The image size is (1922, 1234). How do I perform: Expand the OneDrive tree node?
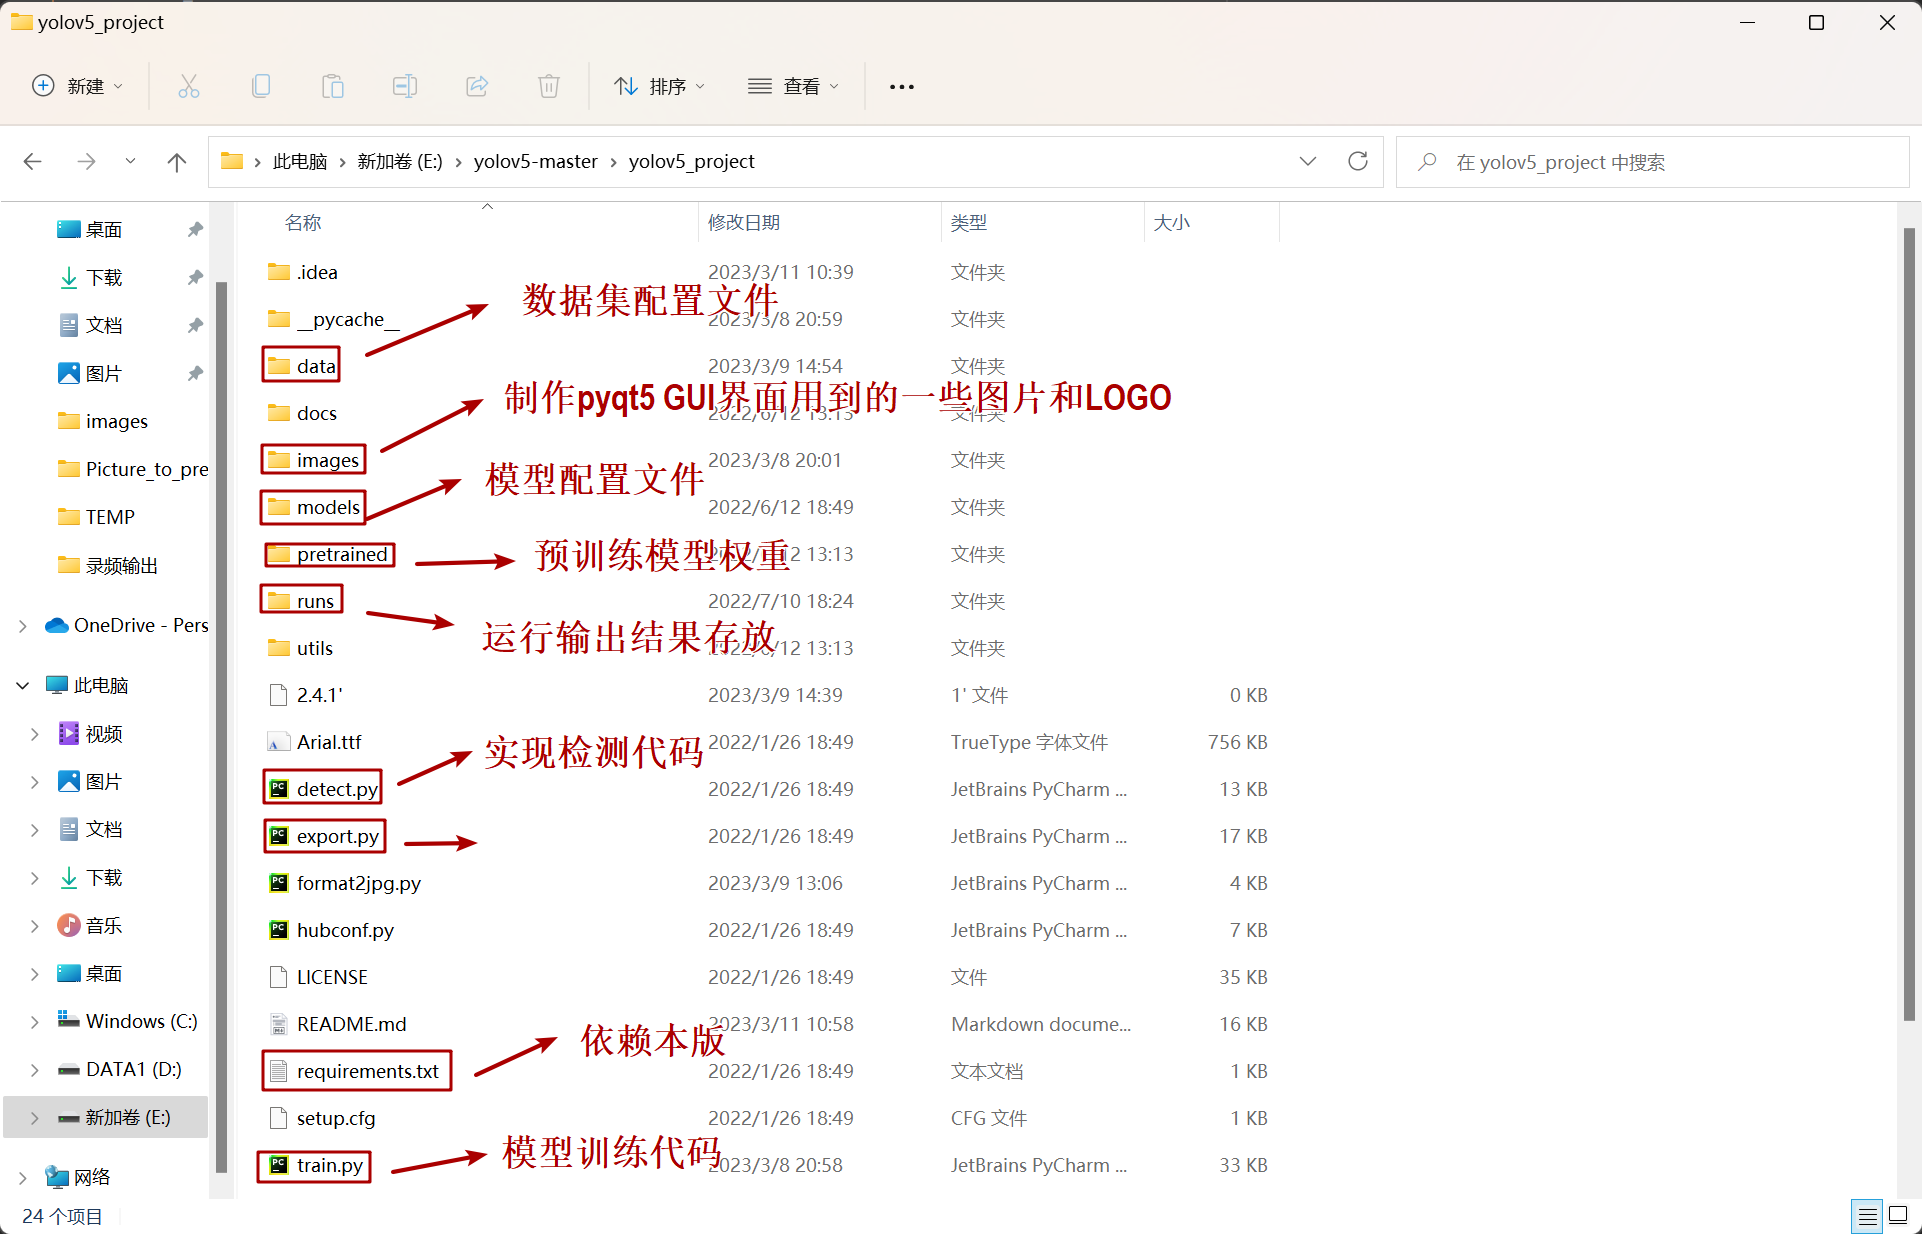23,626
